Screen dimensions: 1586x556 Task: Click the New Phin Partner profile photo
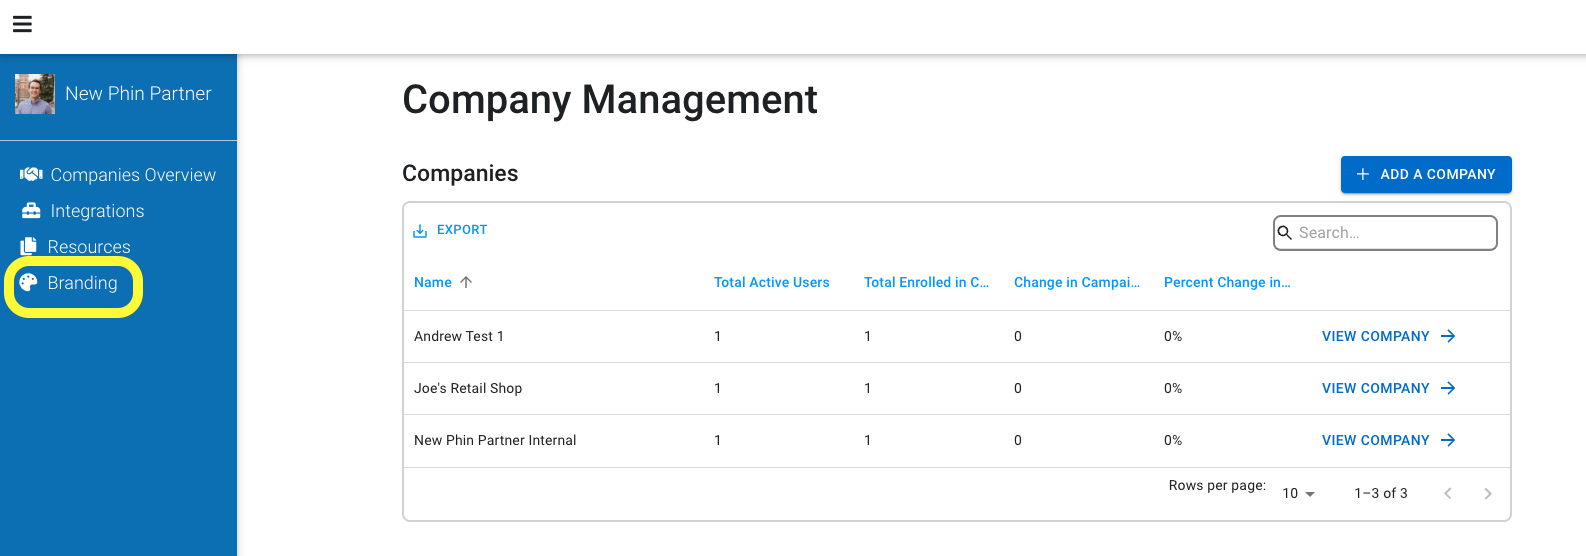(35, 93)
